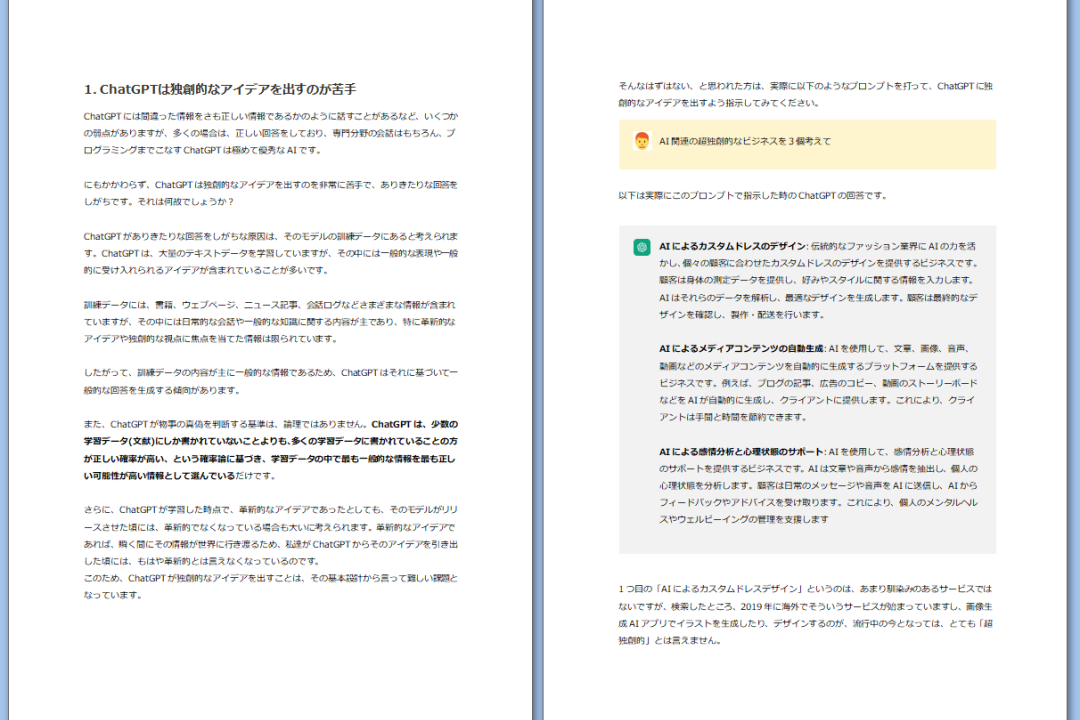Click the line starting "さらに、ChatGPTが学習した時点で"
Screen dimensions: 1080x720
click(271, 510)
